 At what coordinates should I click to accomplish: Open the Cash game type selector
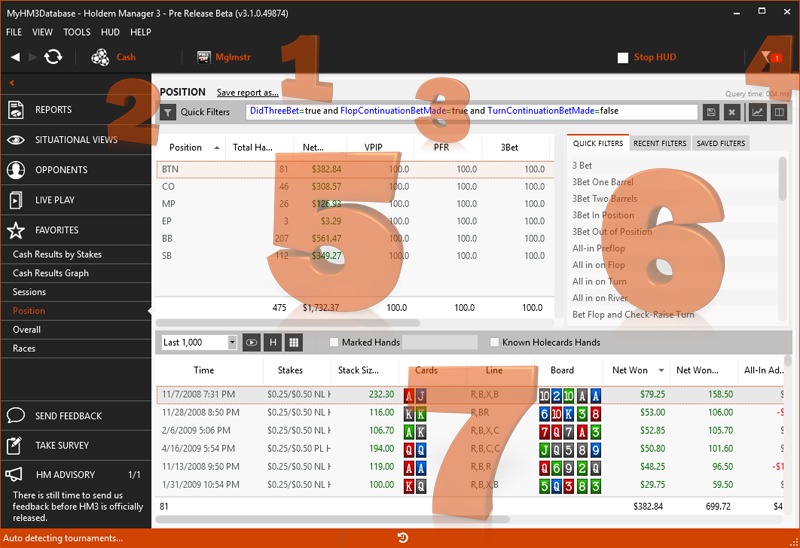(x=113, y=57)
